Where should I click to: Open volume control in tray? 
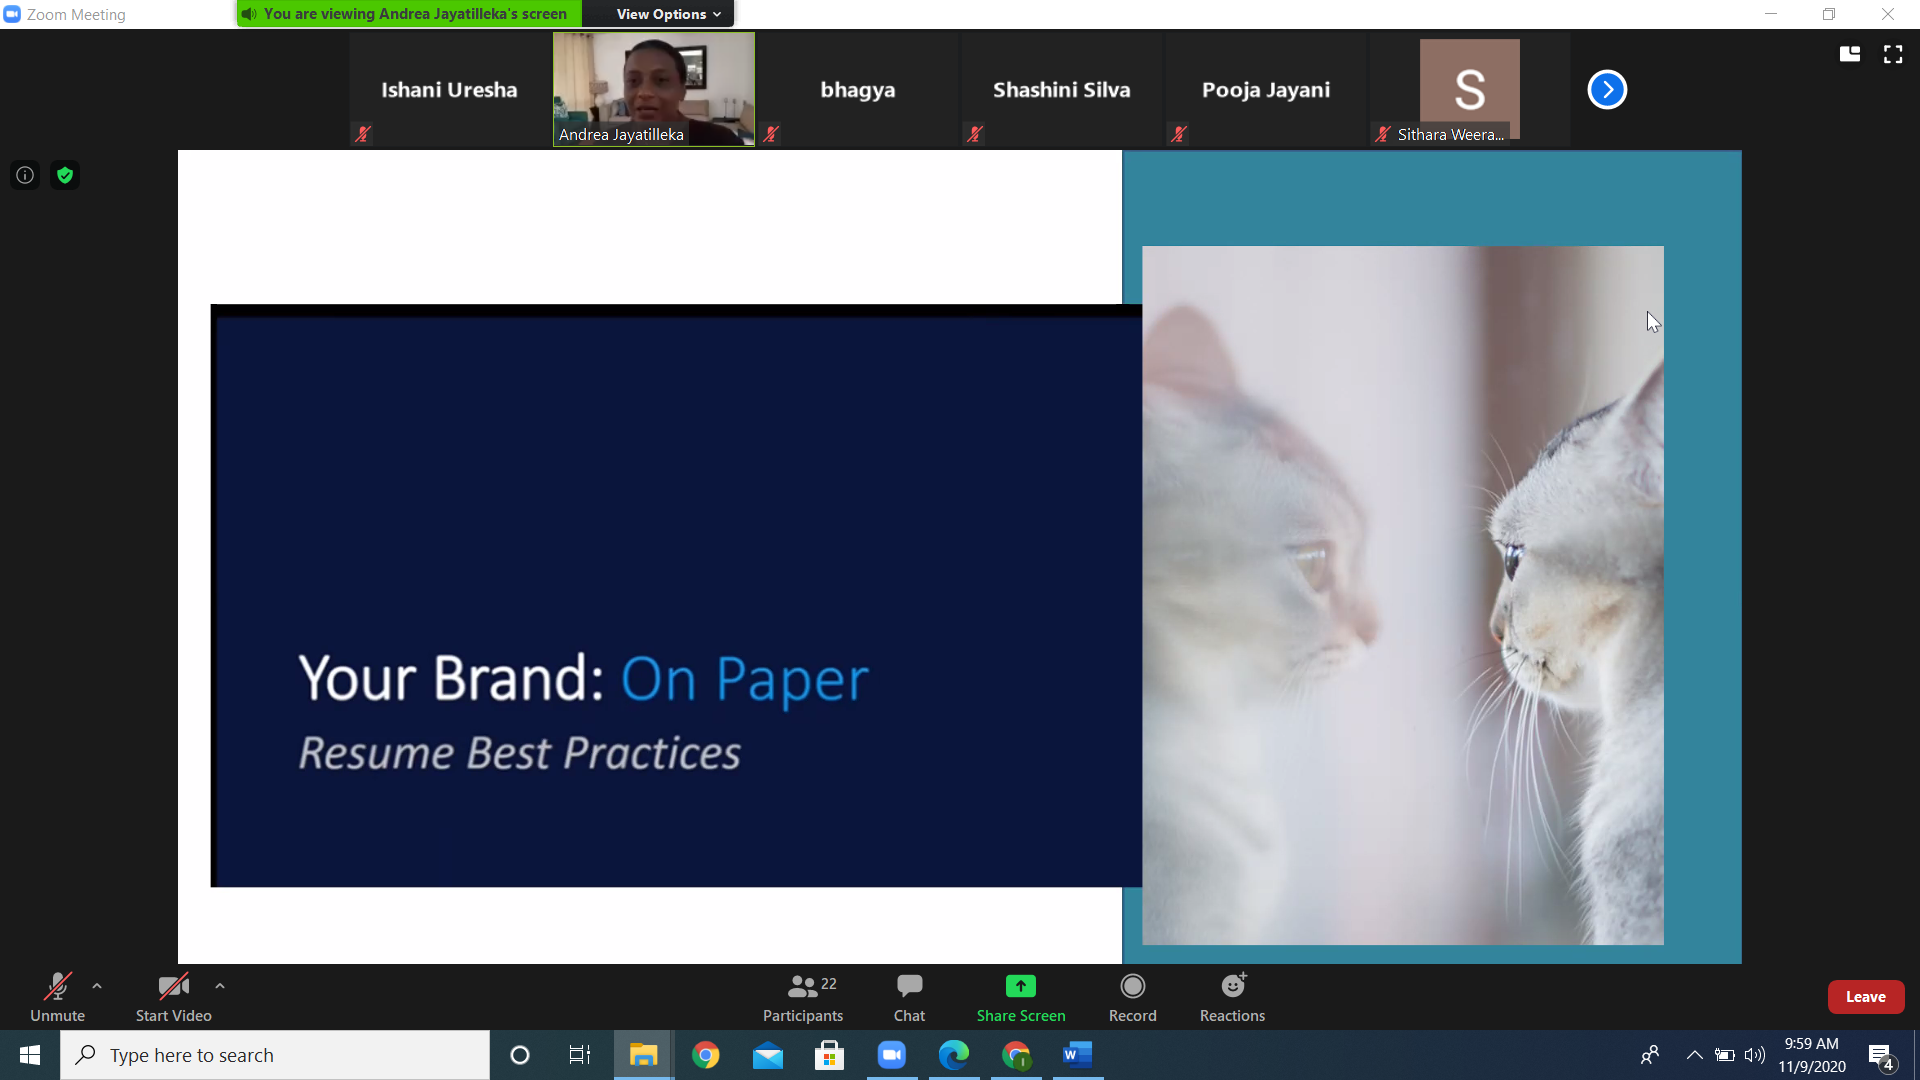1755,1055
